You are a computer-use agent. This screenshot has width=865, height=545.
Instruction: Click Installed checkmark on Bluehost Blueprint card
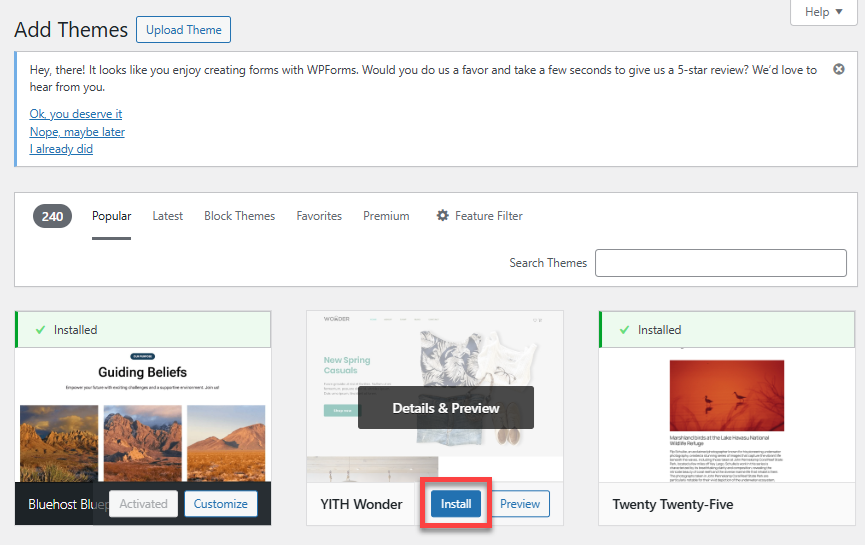40,330
